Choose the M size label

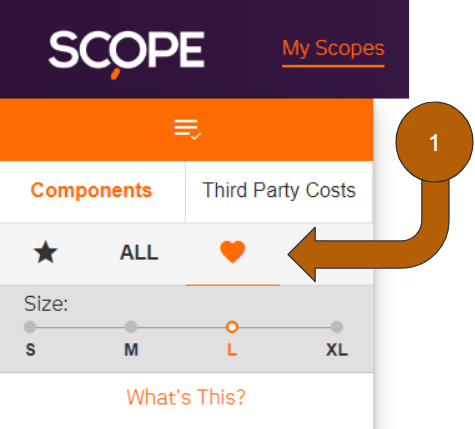131,350
